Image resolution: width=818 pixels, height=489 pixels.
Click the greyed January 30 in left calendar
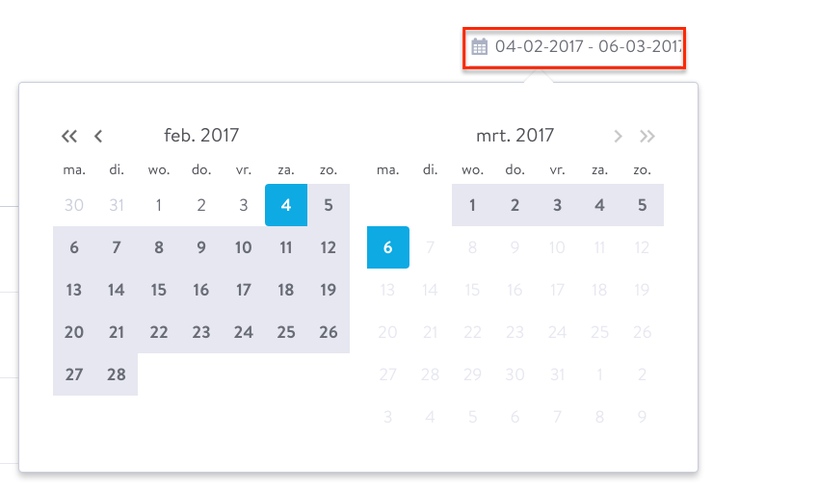74,205
